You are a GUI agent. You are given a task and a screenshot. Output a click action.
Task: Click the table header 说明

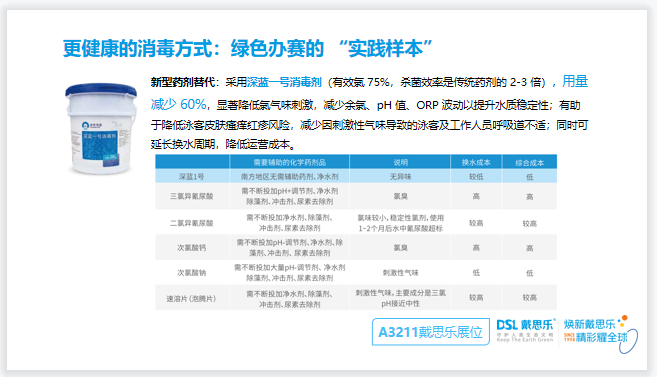coord(400,162)
